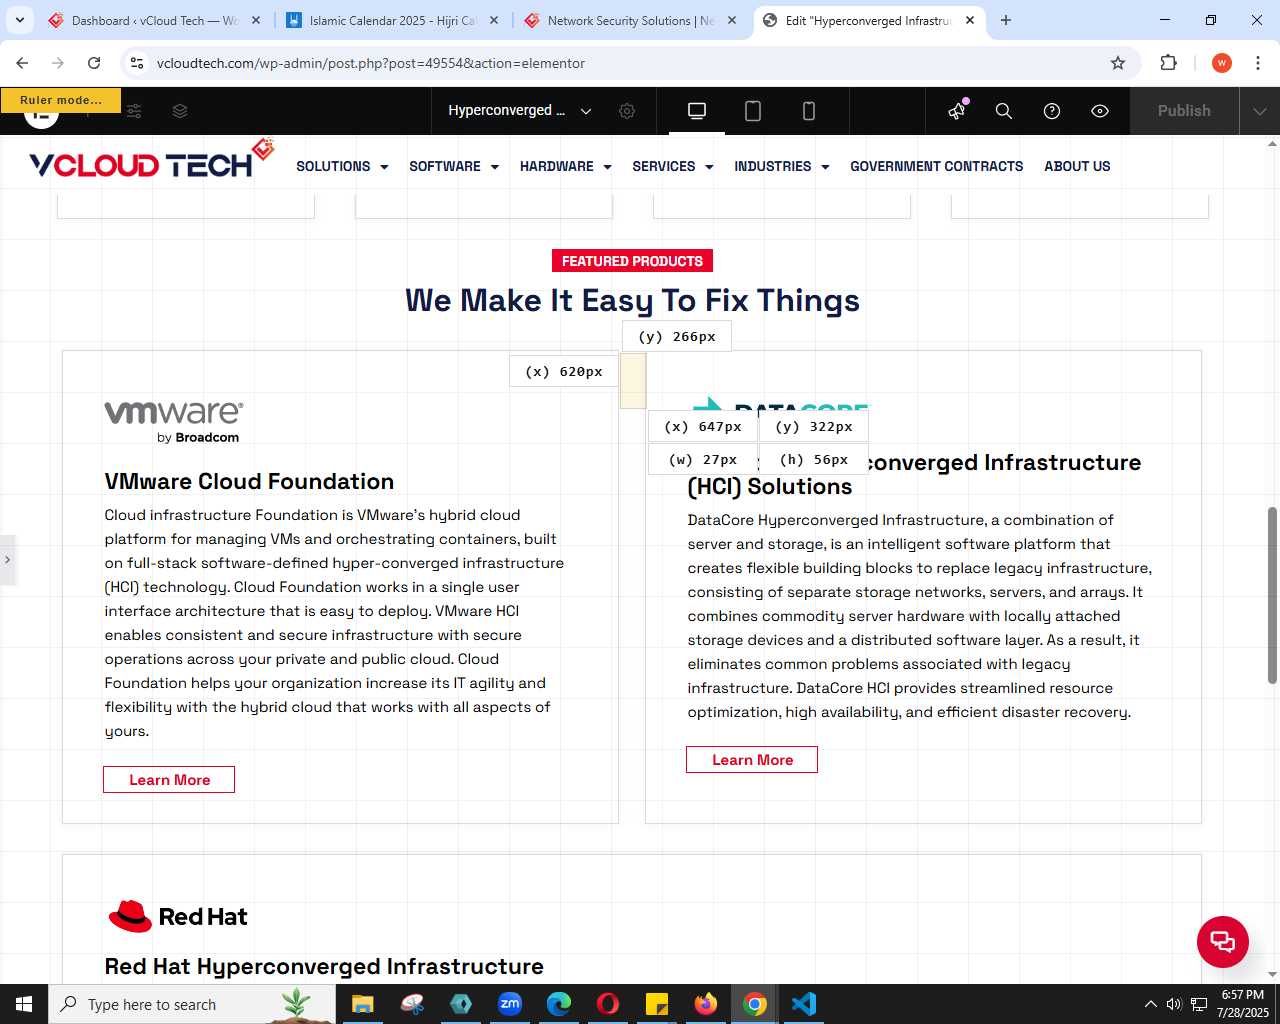Switch to mobile preview mode
Viewport: 1280px width, 1024px height.
(809, 111)
